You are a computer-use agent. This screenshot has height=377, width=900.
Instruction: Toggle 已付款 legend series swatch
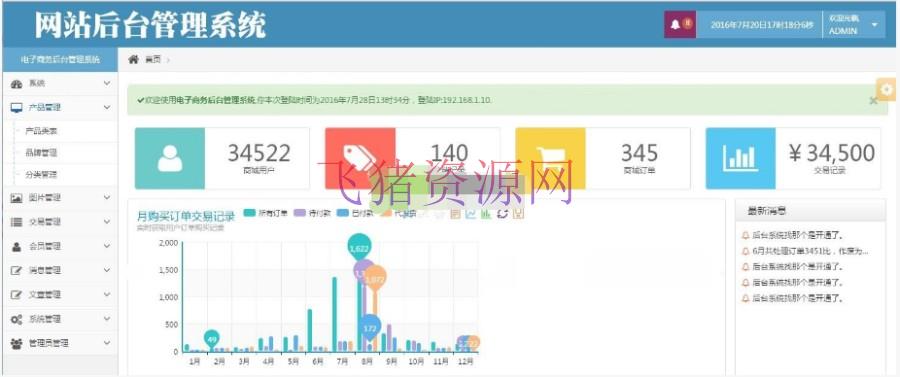(343, 213)
